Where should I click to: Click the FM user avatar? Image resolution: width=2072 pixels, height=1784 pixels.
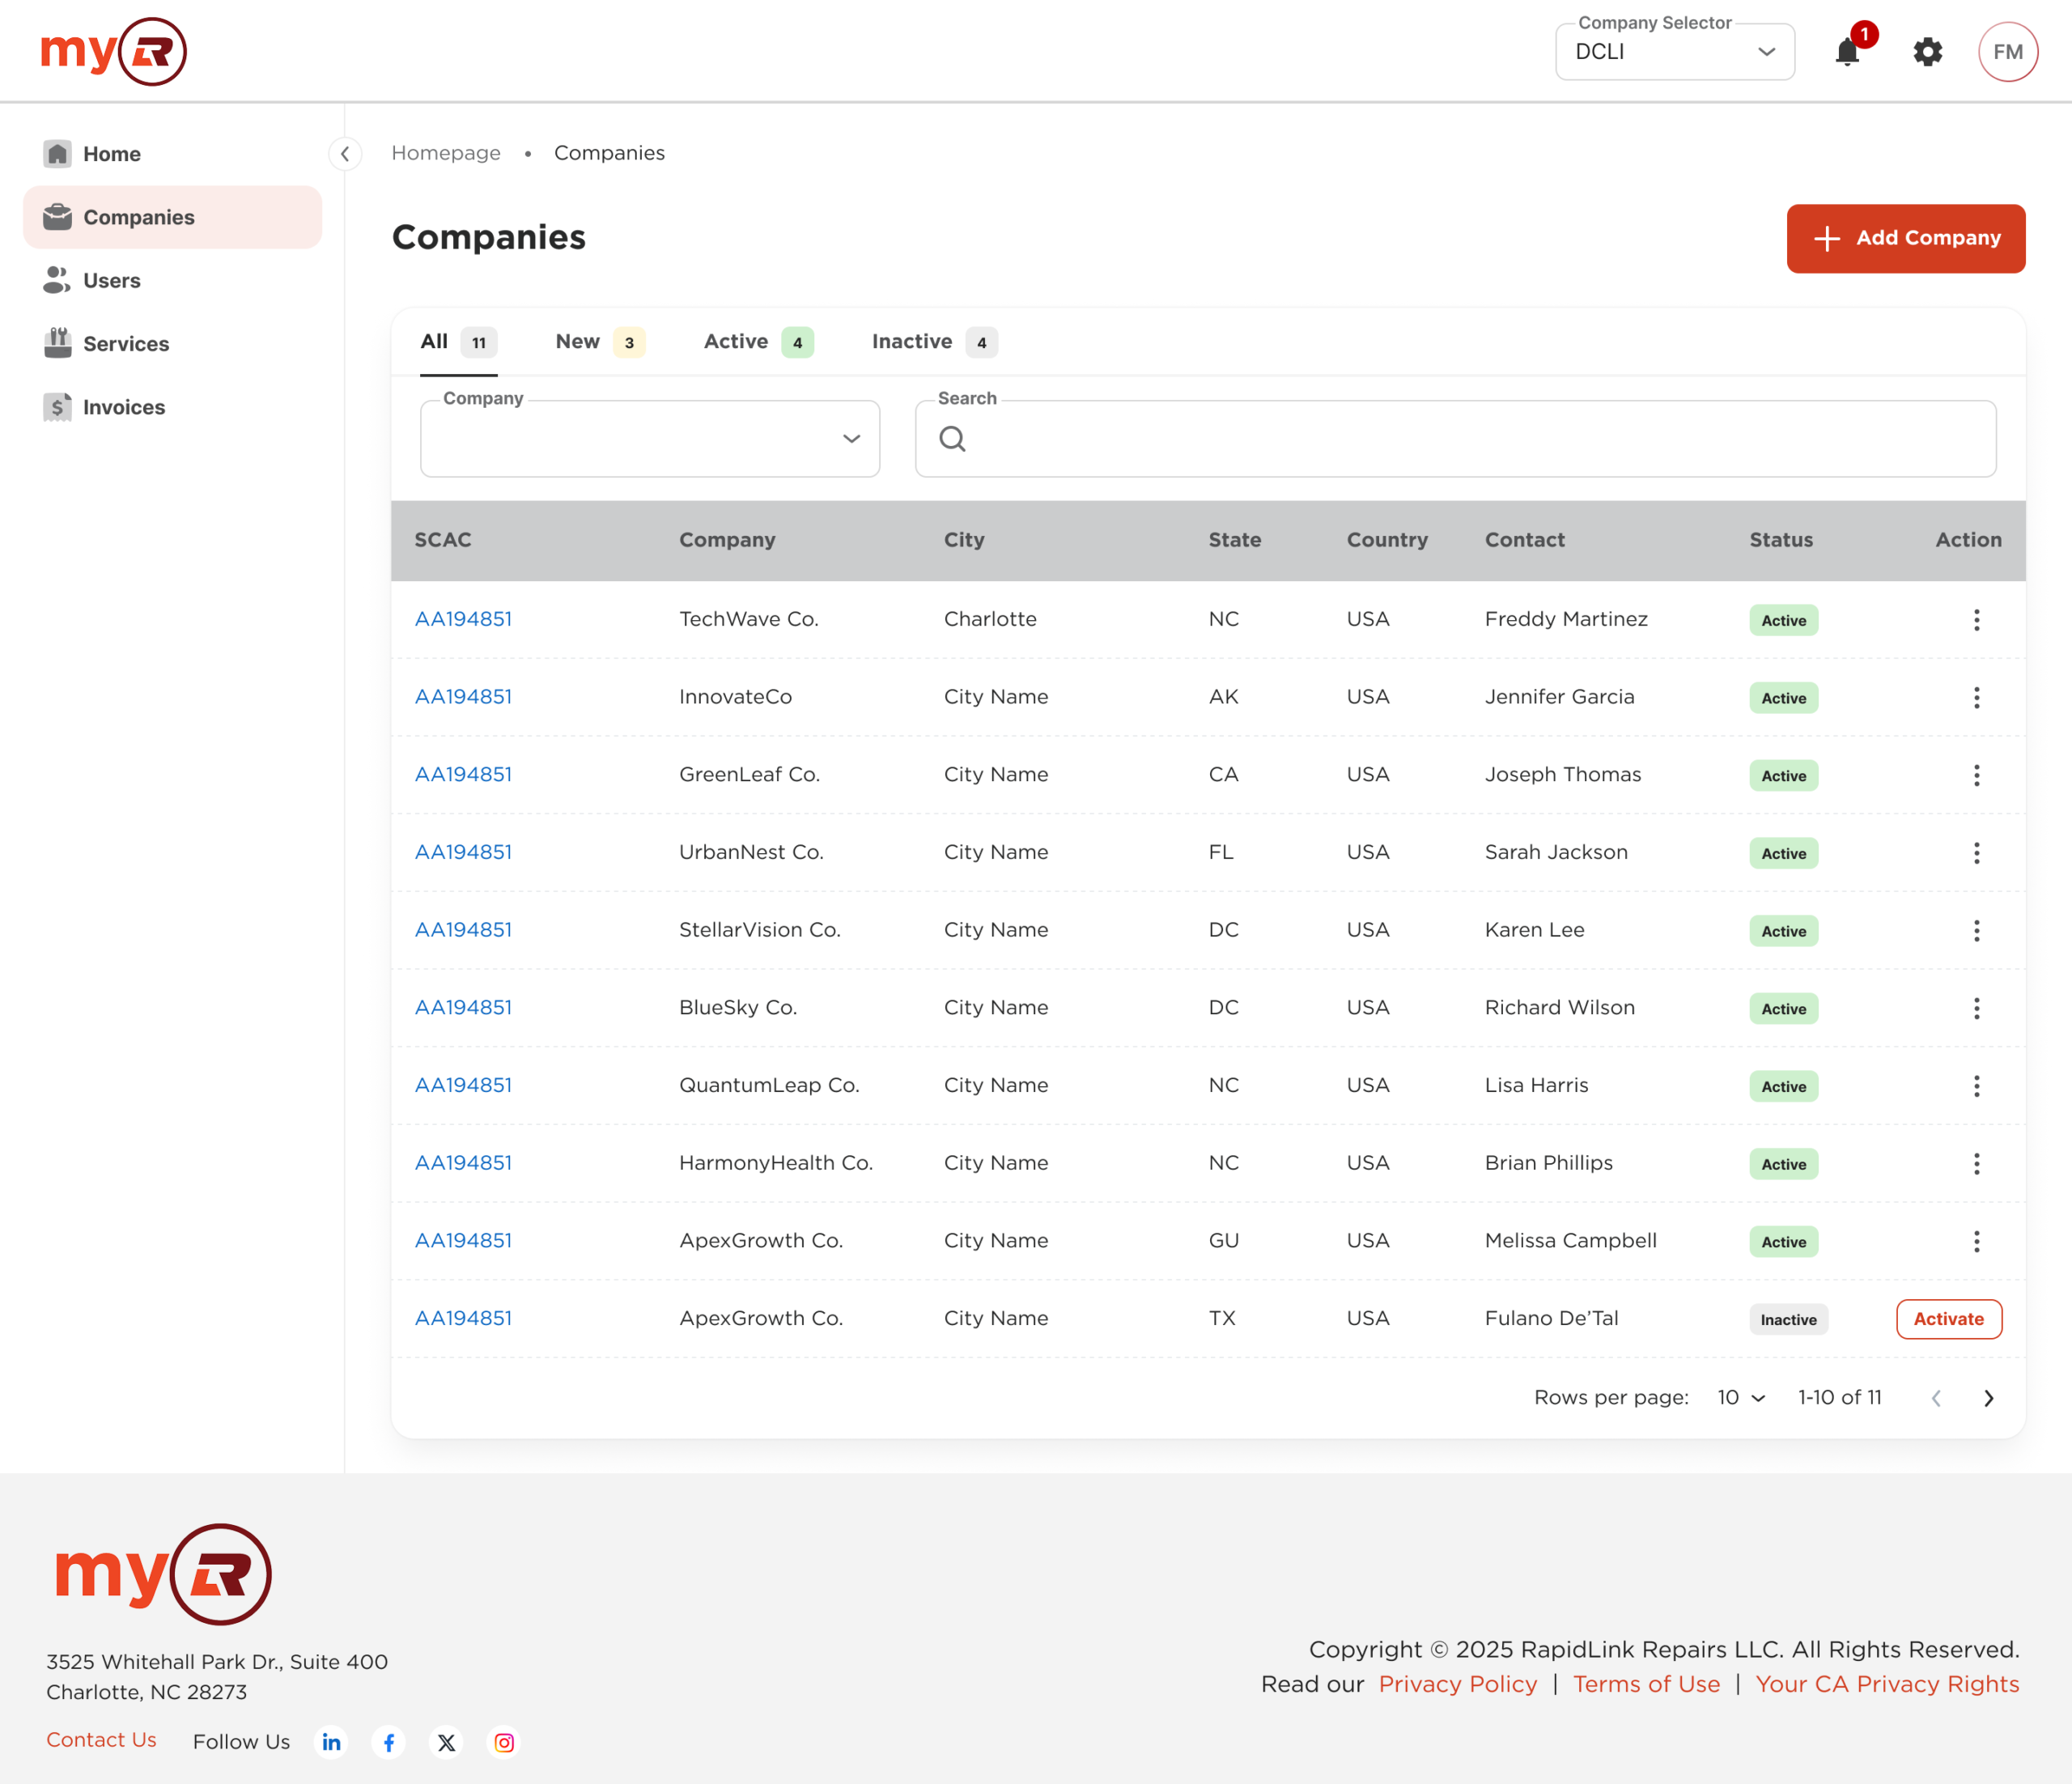pyautogui.click(x=2007, y=52)
